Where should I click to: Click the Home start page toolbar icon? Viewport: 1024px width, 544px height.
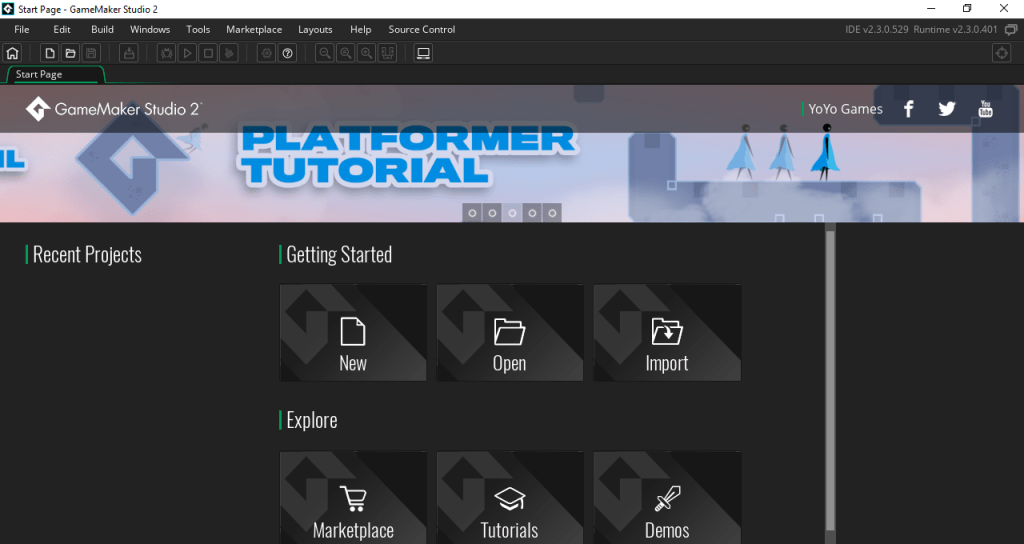(13, 53)
